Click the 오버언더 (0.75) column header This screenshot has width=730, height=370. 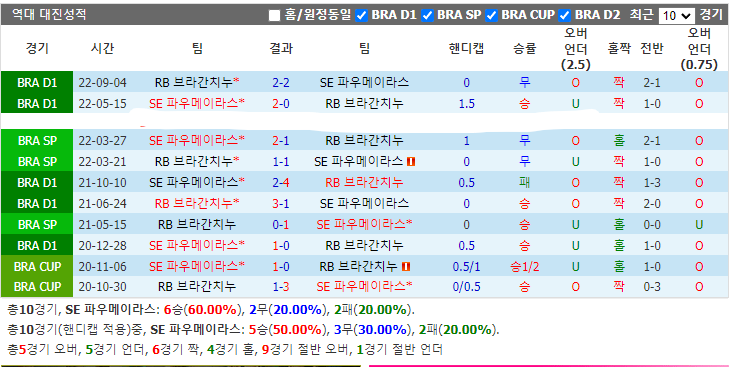pos(699,49)
